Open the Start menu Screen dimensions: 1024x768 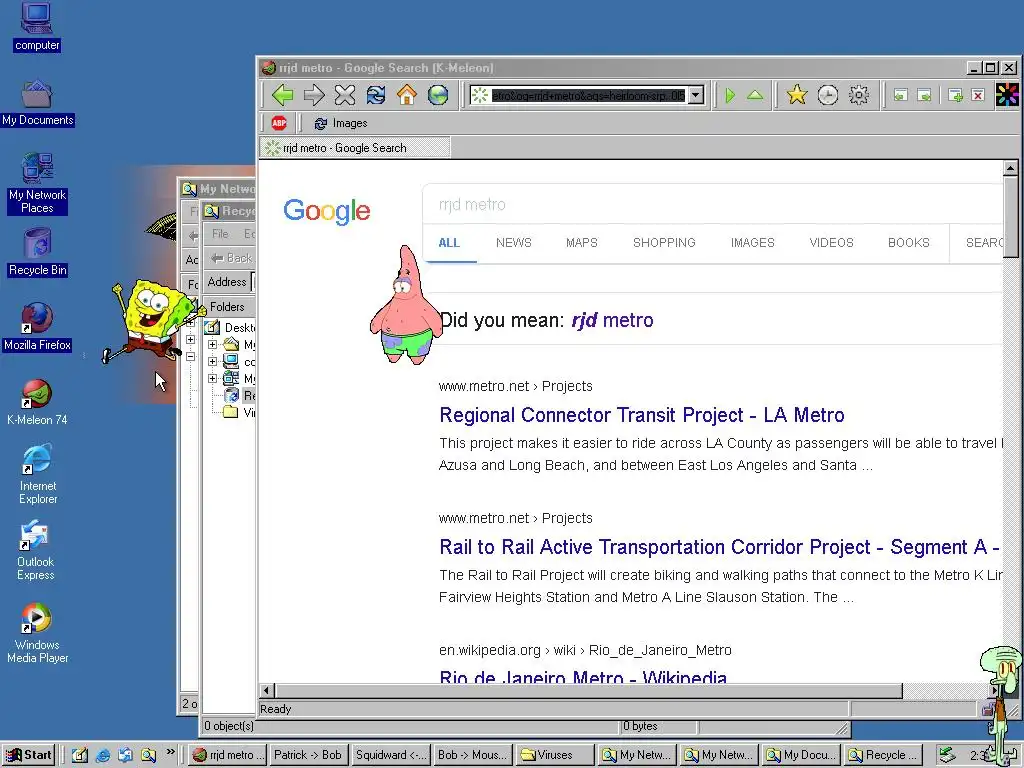pyautogui.click(x=29, y=755)
